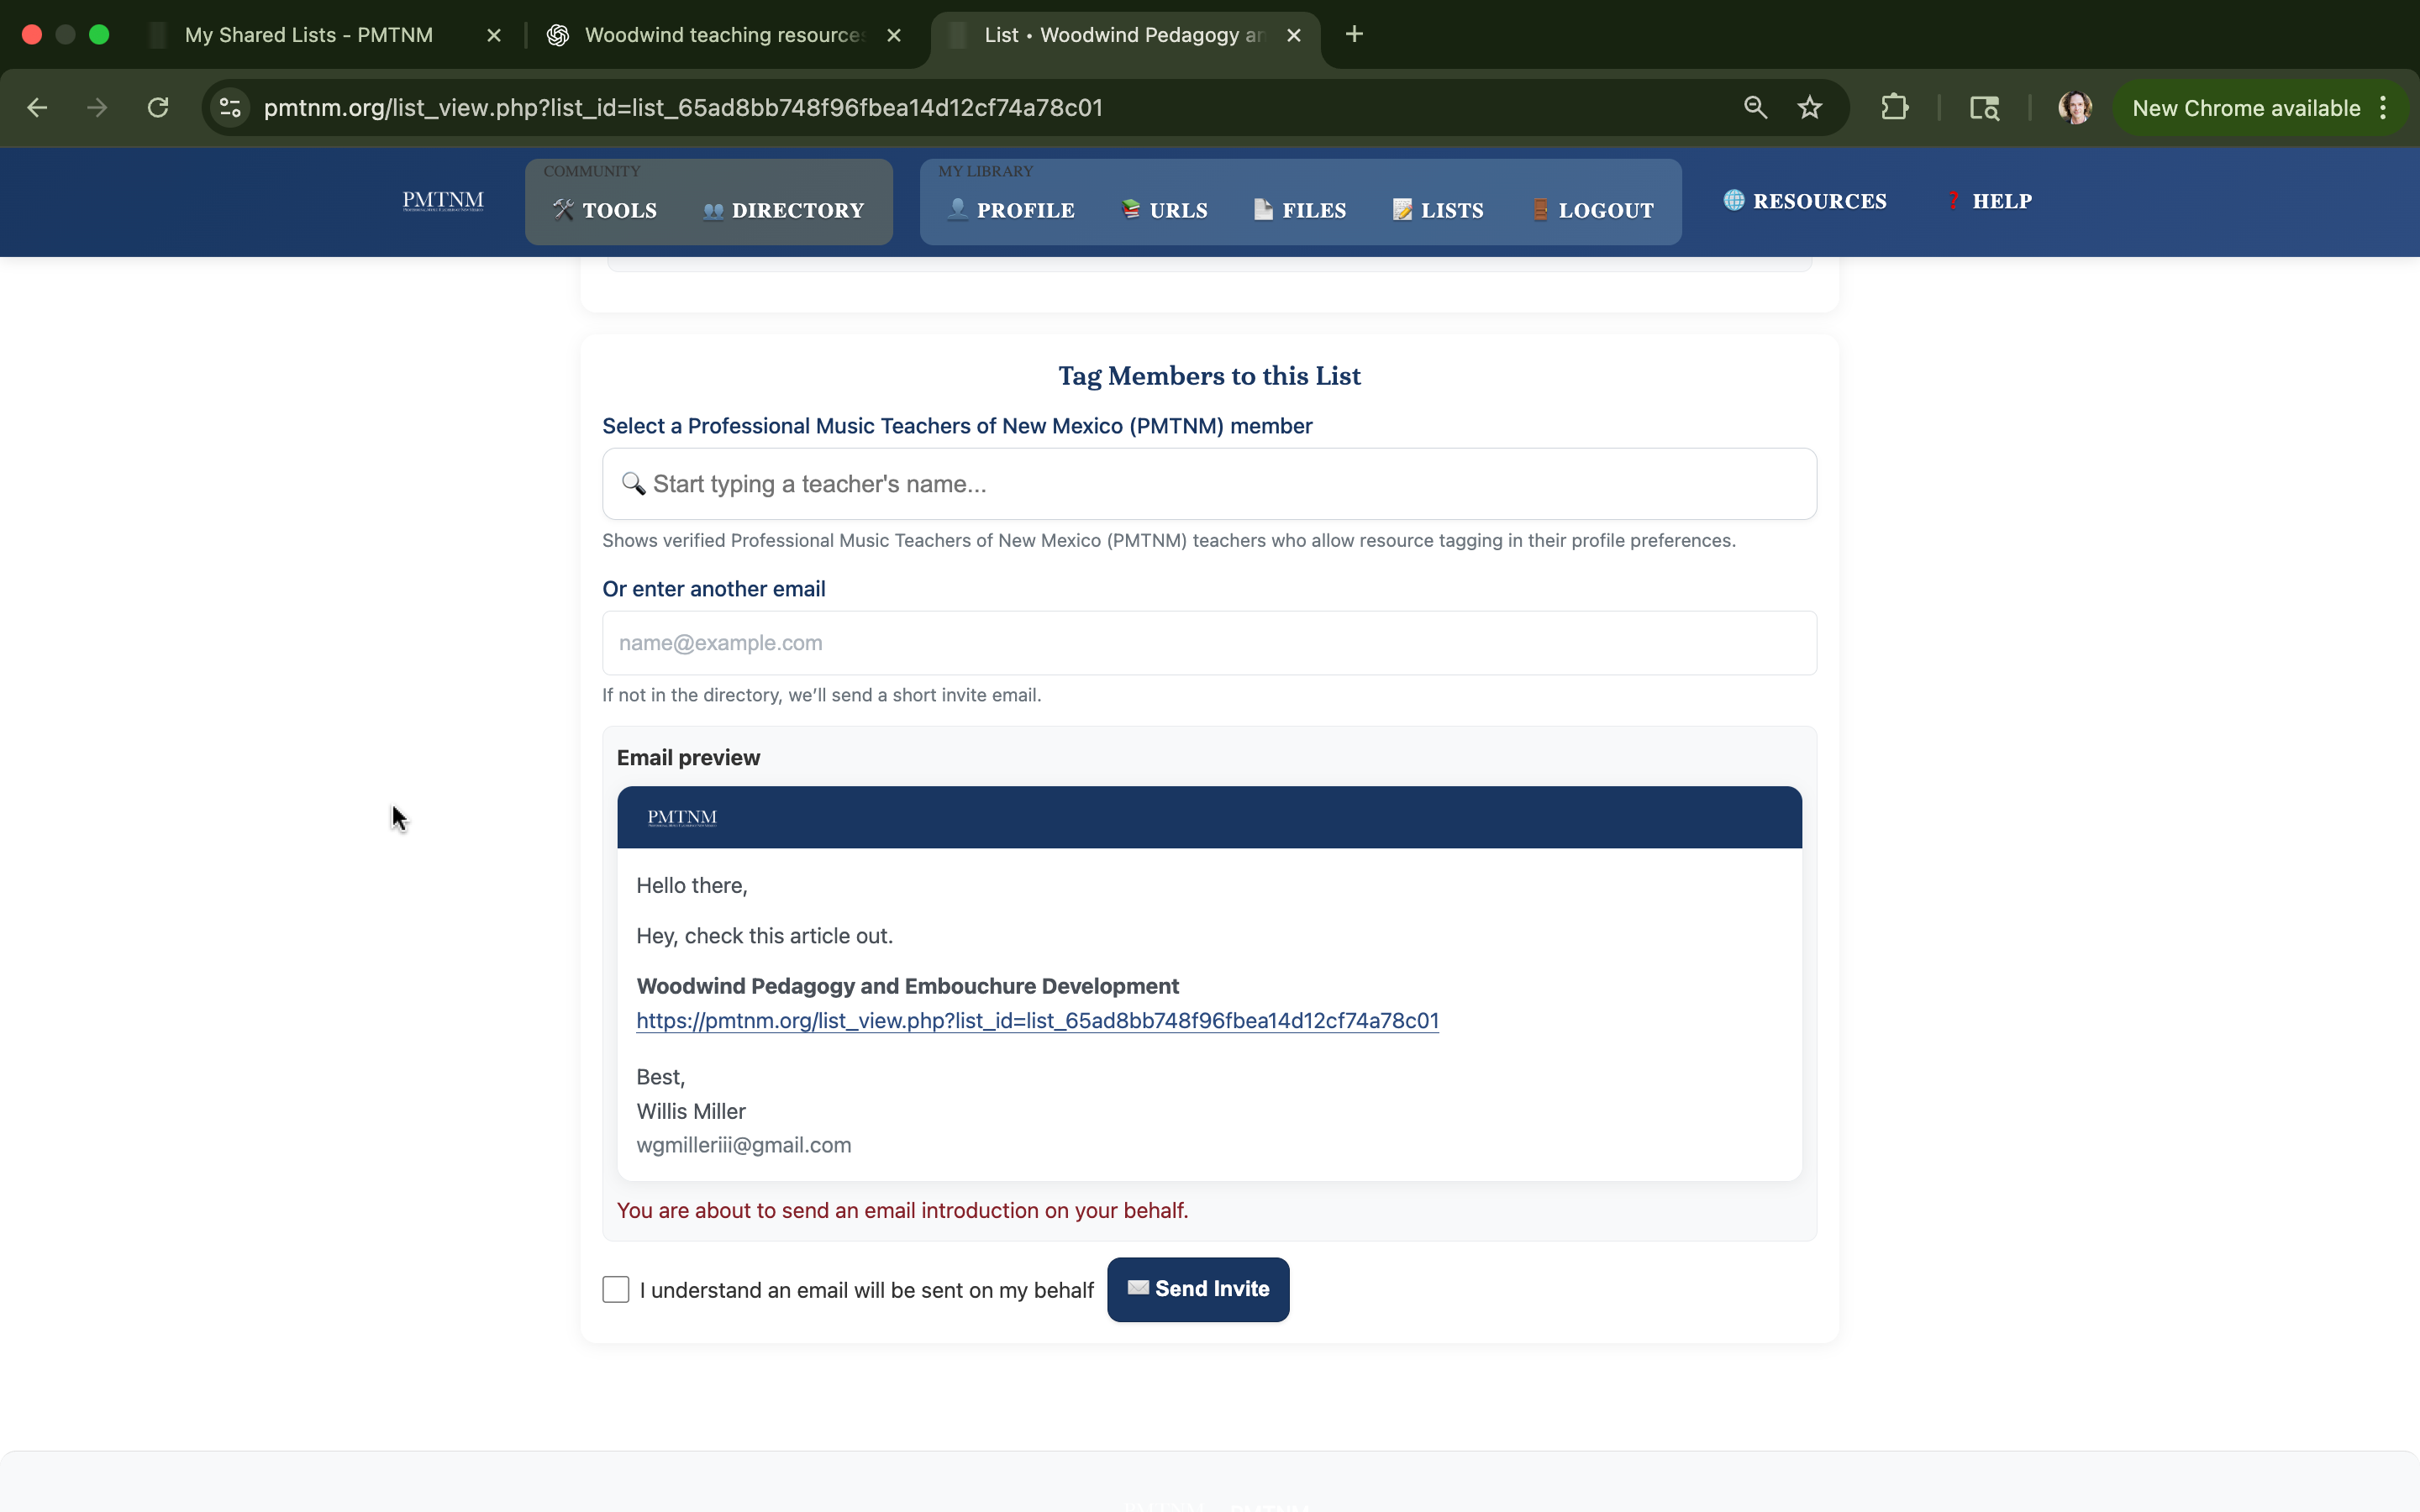Open new browser tab with plus
This screenshot has width=2420, height=1512.
1354,35
